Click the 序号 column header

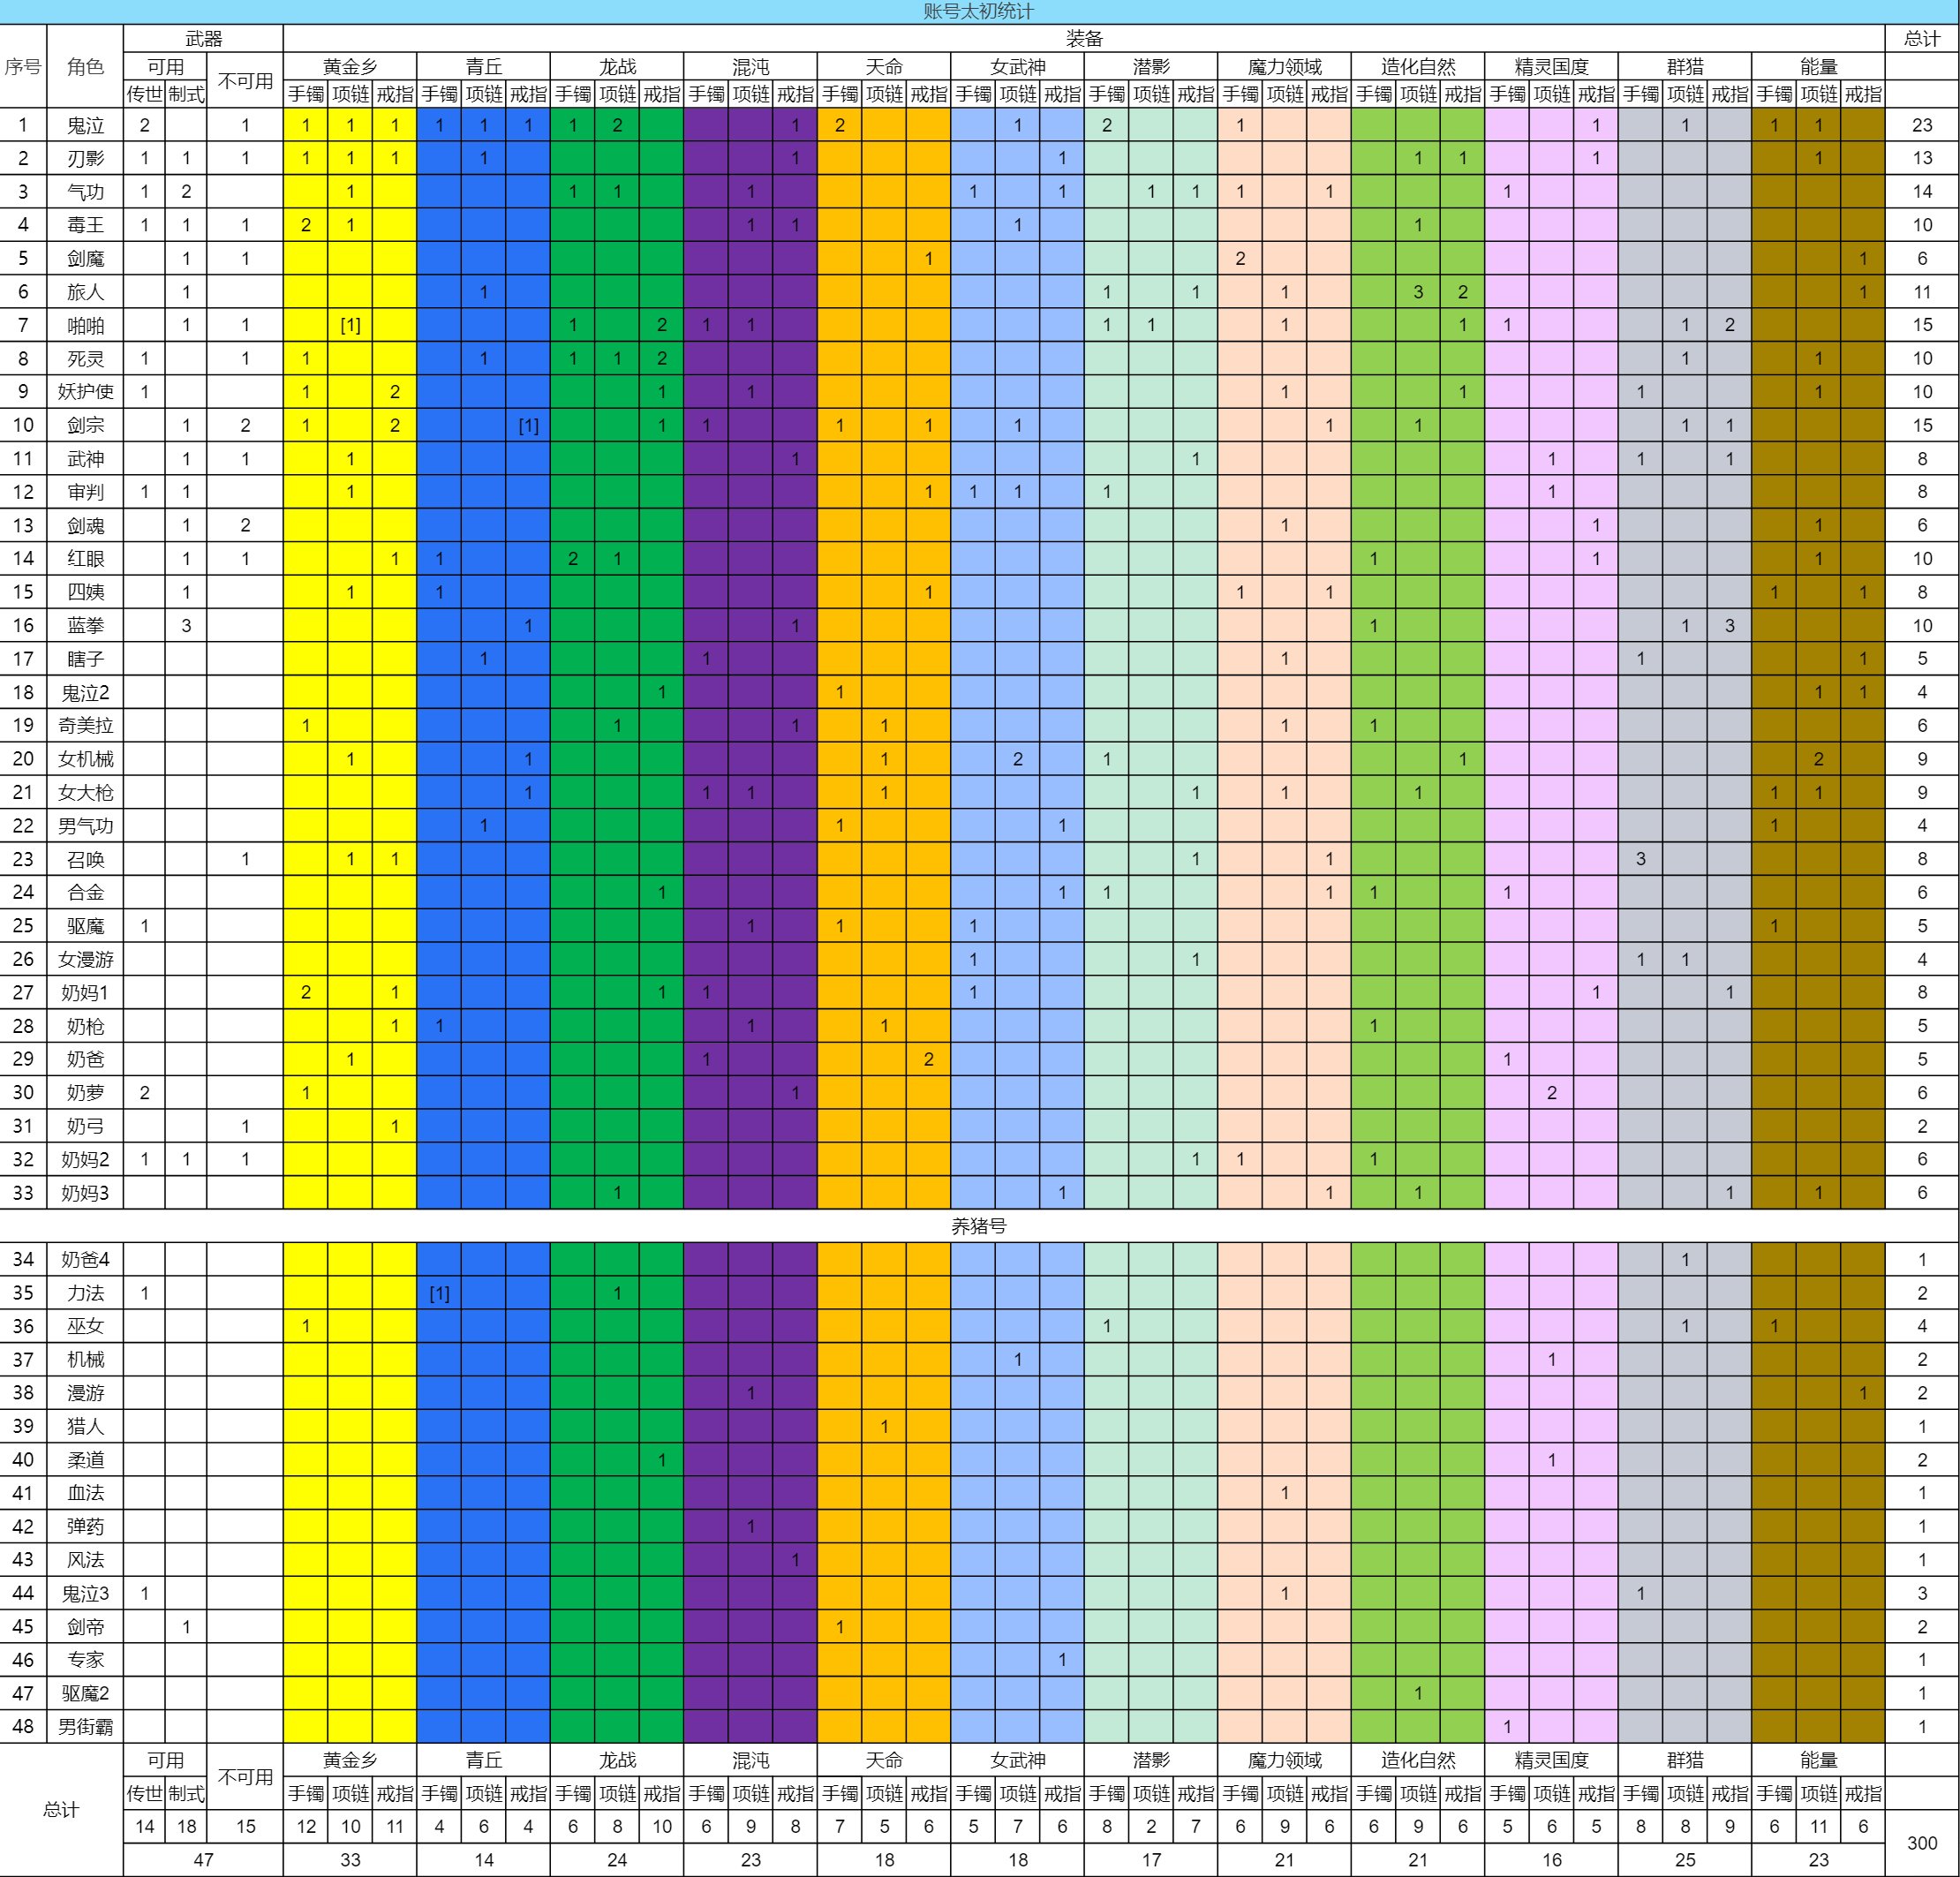click(23, 66)
